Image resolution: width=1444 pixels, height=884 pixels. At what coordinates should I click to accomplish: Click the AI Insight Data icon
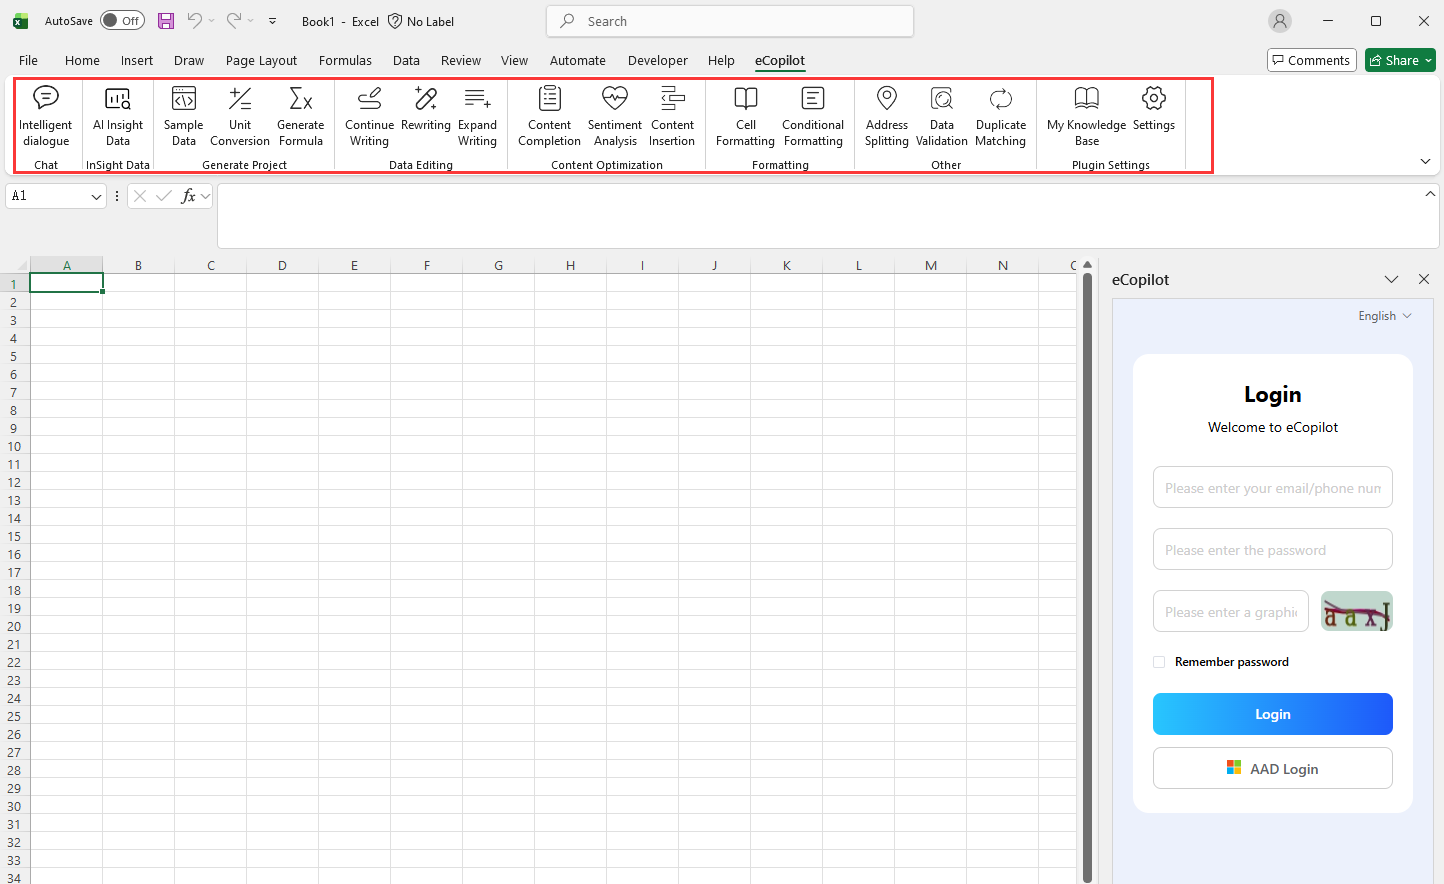coord(118,116)
